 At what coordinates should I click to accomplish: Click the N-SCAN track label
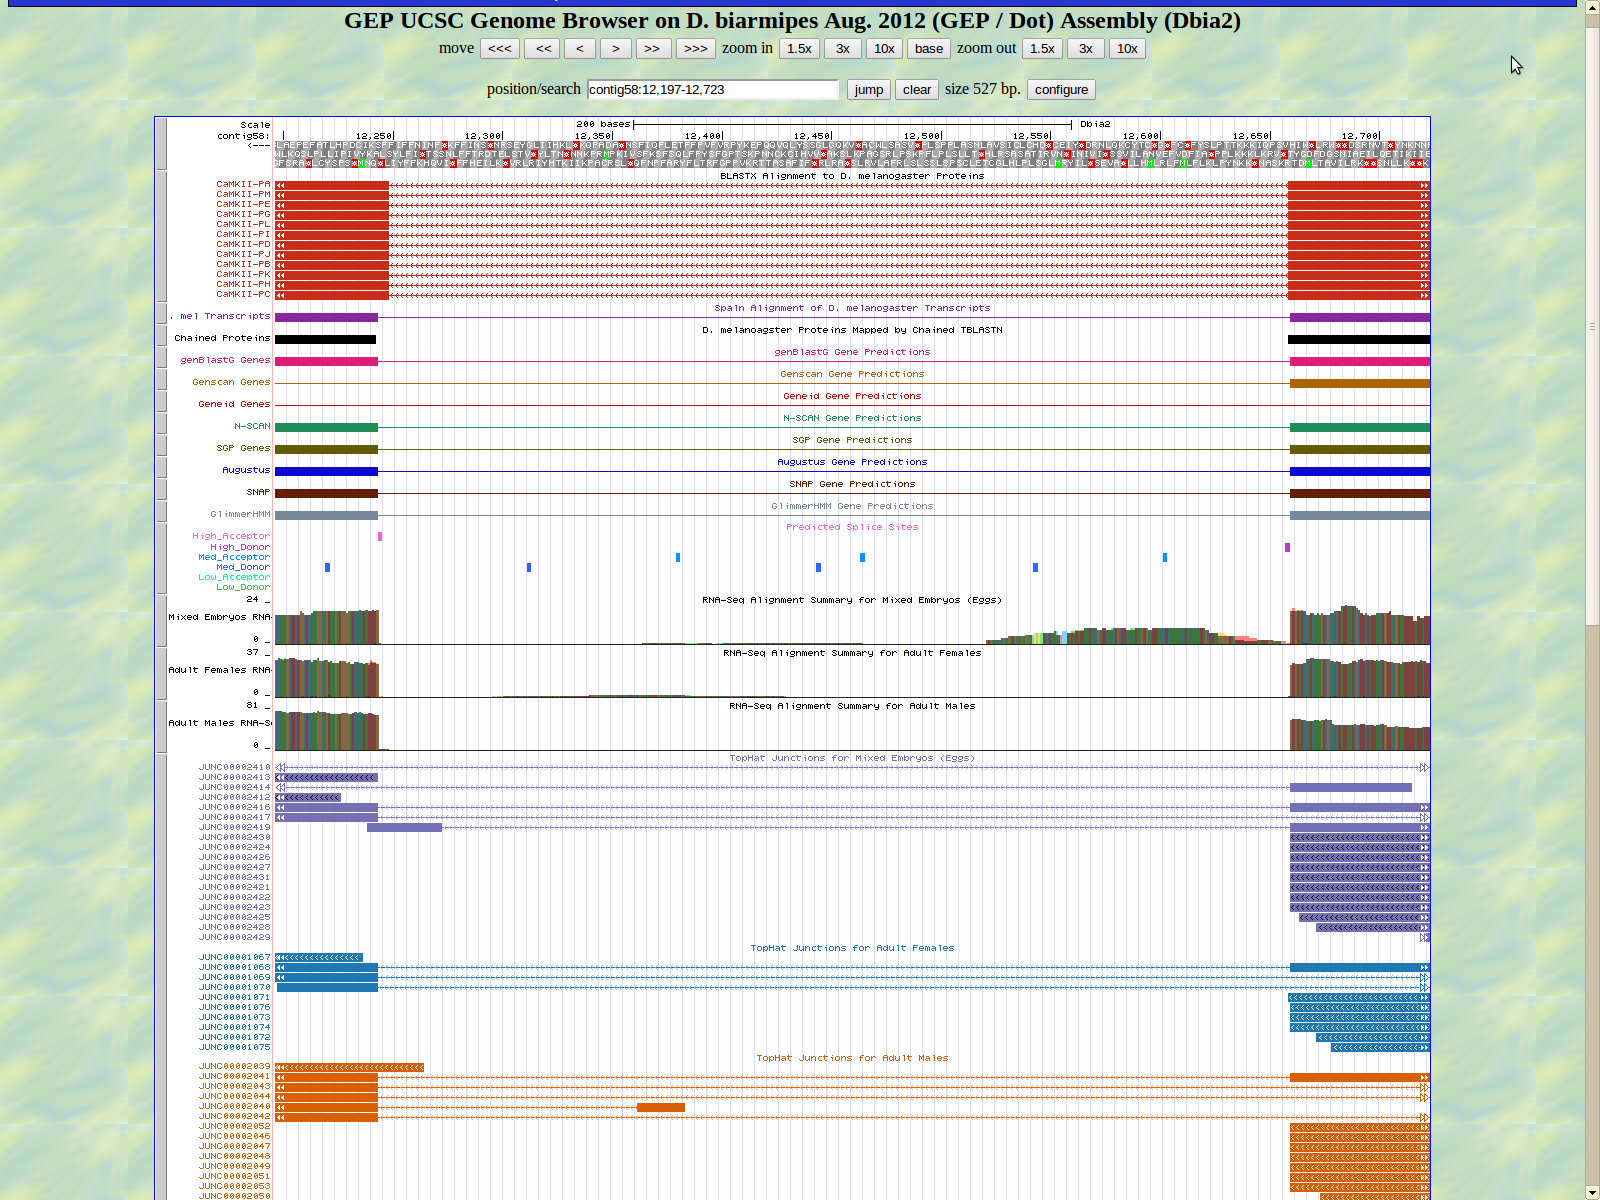tap(252, 426)
